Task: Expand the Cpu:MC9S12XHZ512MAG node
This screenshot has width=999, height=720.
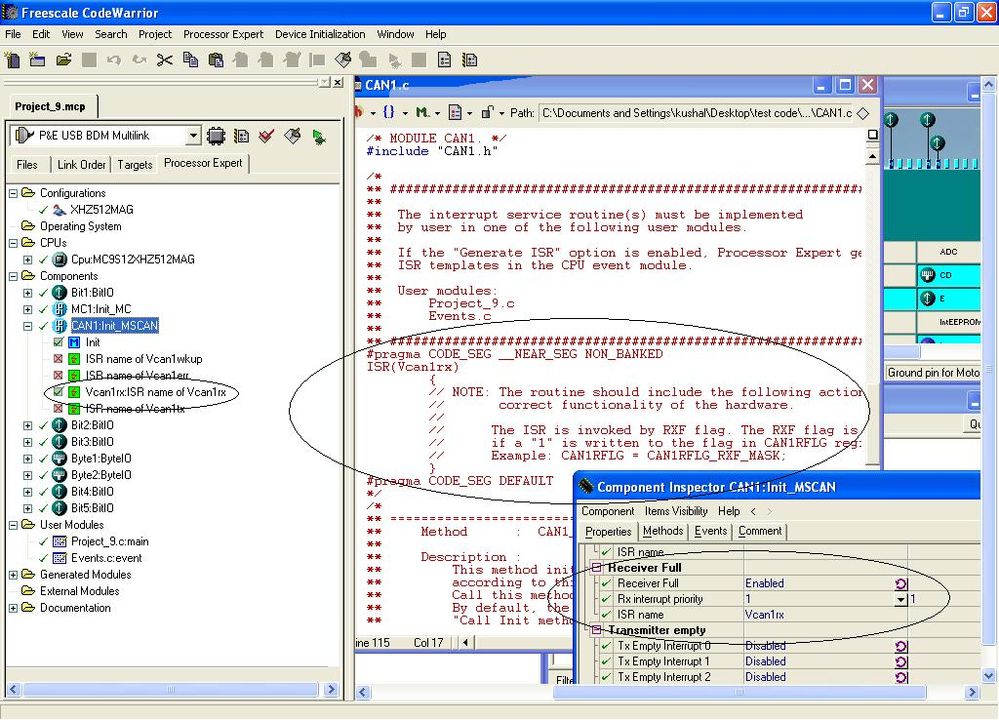Action: (x=27, y=259)
